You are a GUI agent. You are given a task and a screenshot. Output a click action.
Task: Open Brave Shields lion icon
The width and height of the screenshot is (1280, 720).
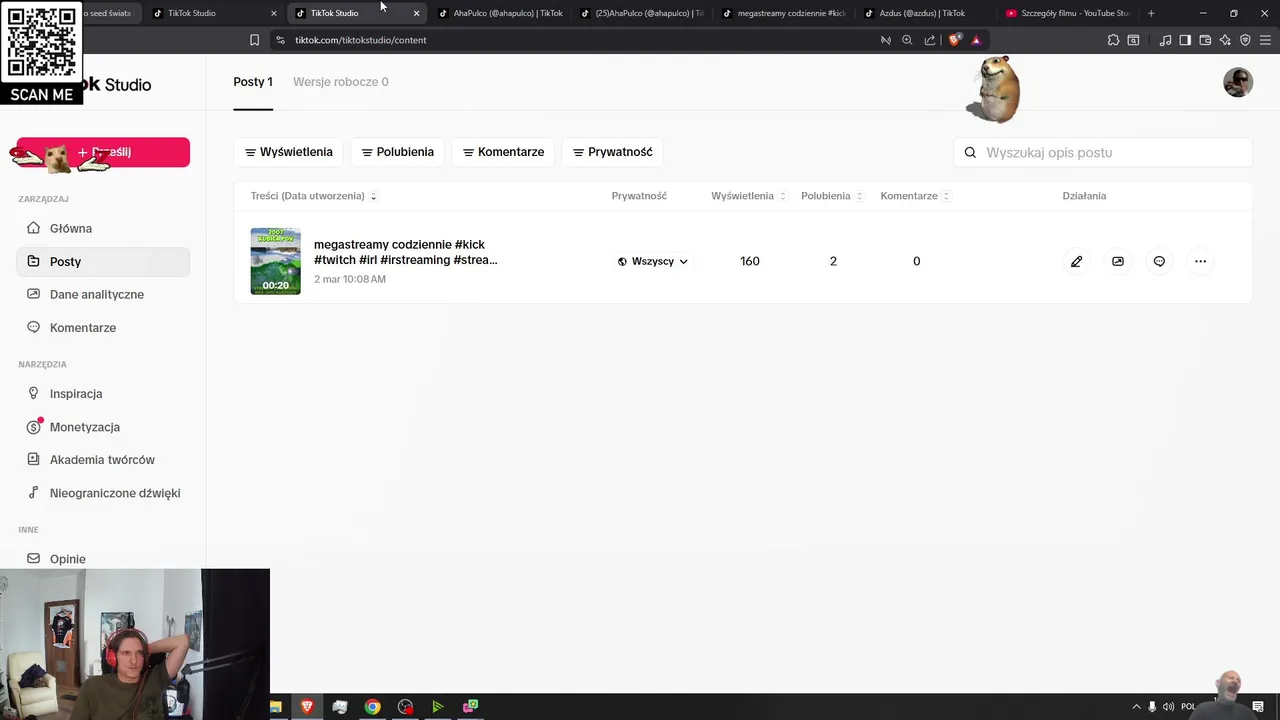954,40
